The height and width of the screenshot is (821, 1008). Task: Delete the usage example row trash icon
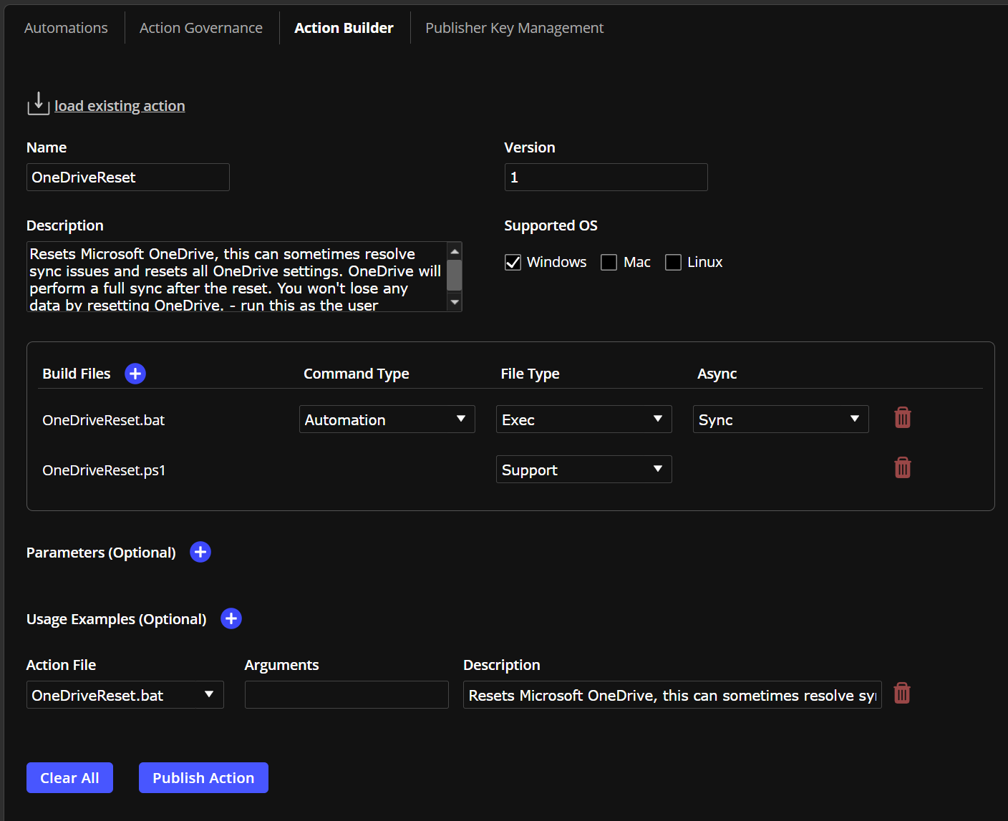coord(902,694)
